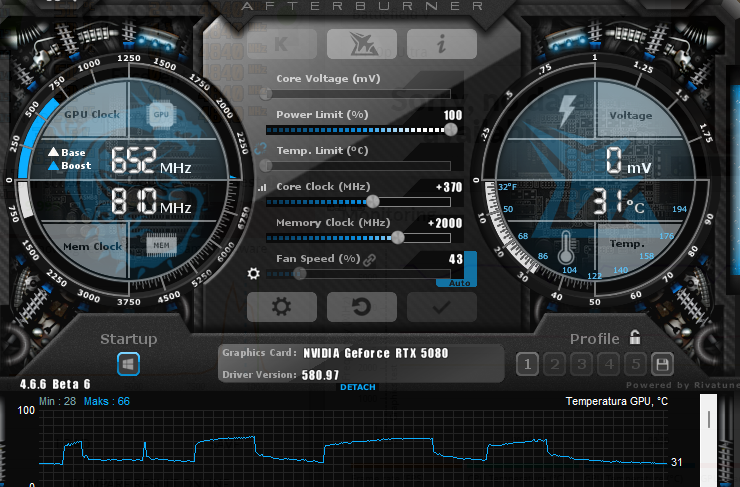Click the Core Clock slider handle
Image resolution: width=740 pixels, height=487 pixels.
point(373,202)
